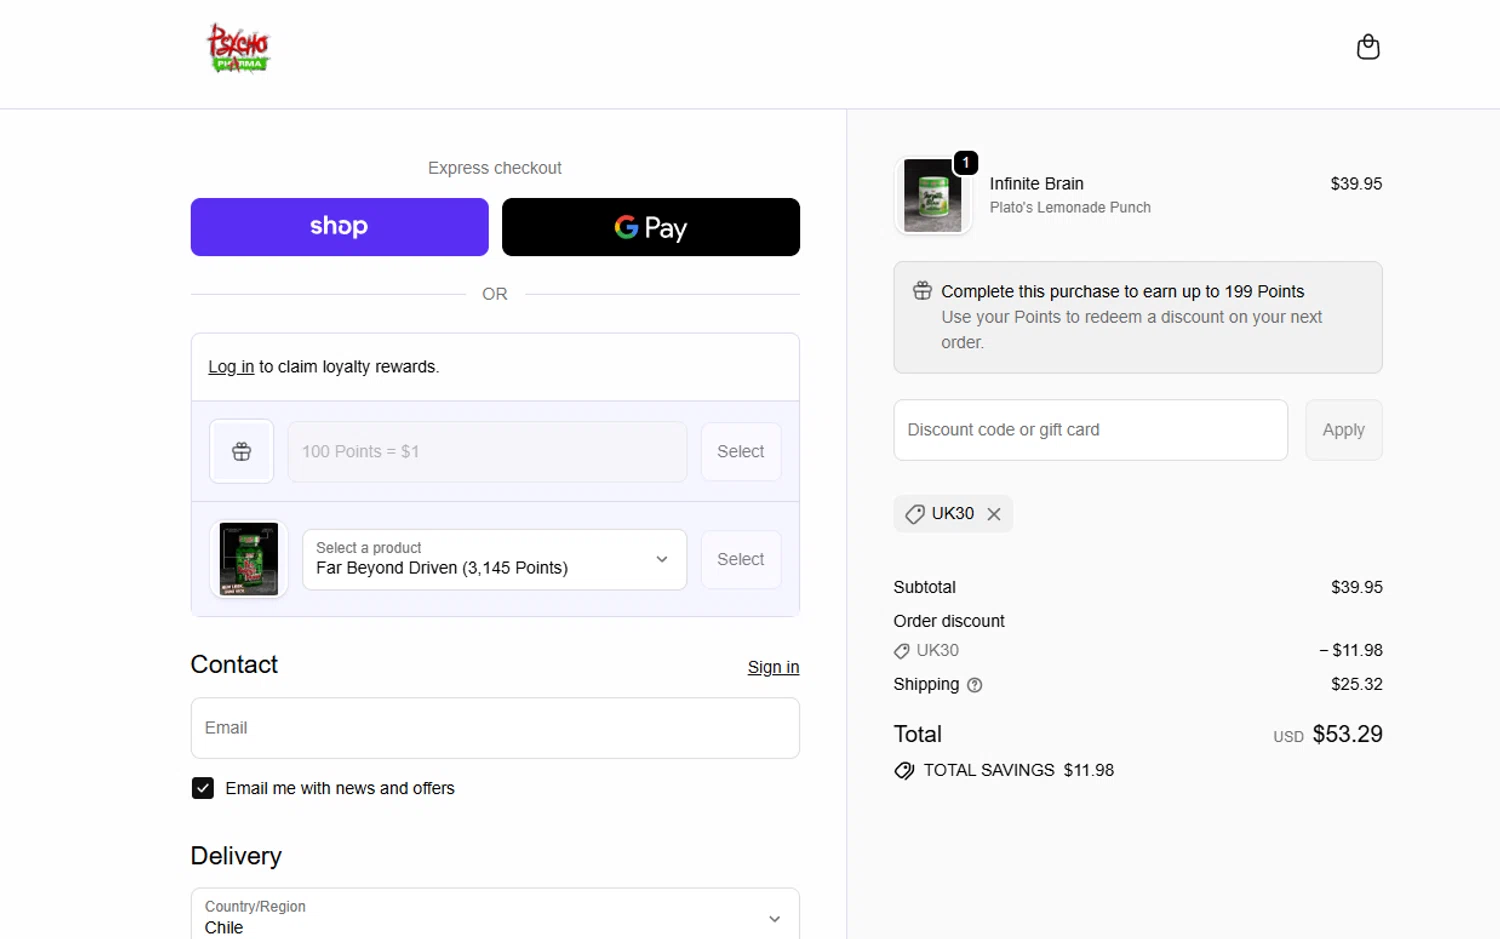This screenshot has width=1500, height=939.
Task: Pay with Google Pay button
Action: 650,227
